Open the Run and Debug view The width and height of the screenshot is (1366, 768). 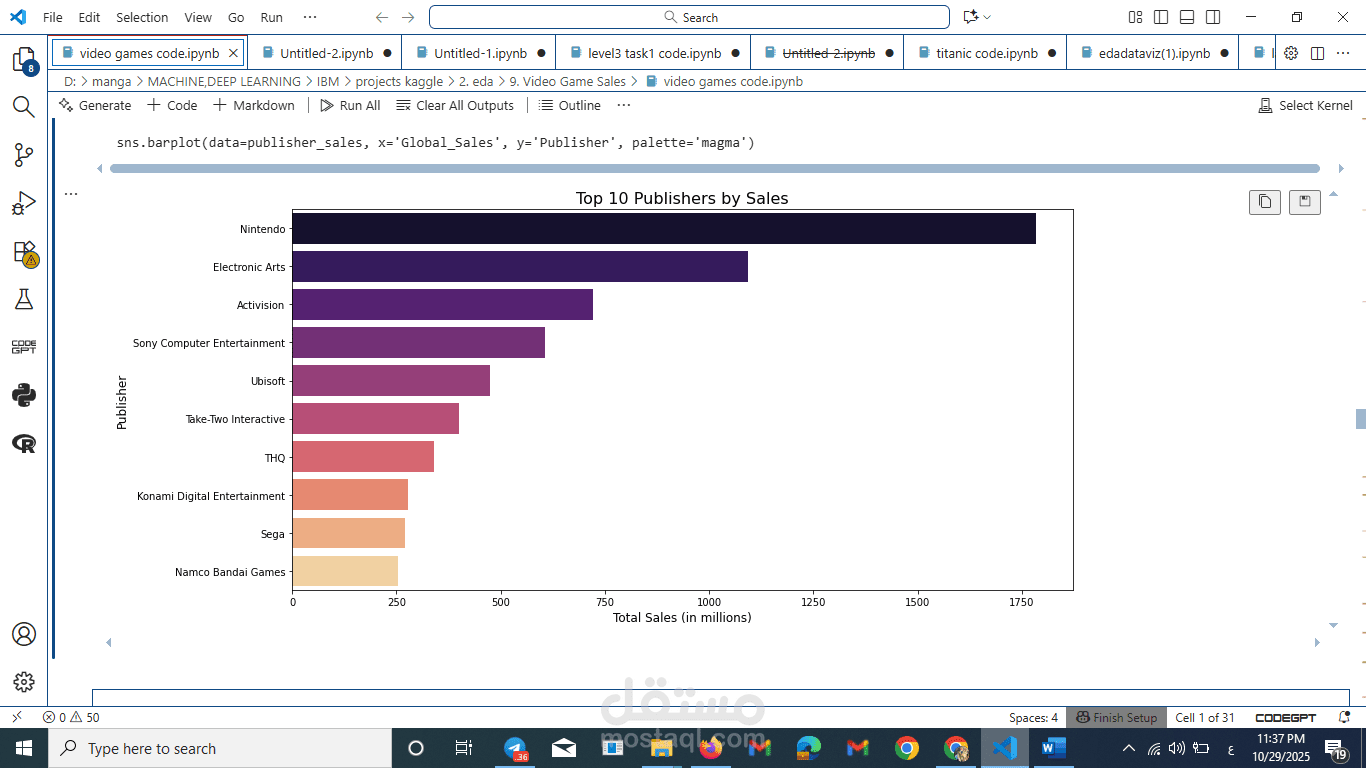click(x=24, y=204)
